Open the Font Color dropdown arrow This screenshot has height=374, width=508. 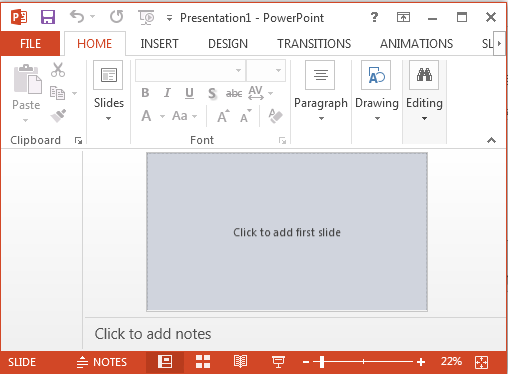point(162,116)
